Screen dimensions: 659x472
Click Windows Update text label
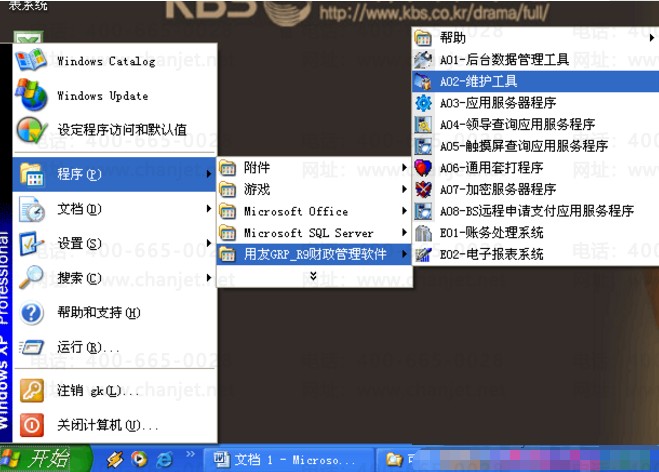click(103, 96)
